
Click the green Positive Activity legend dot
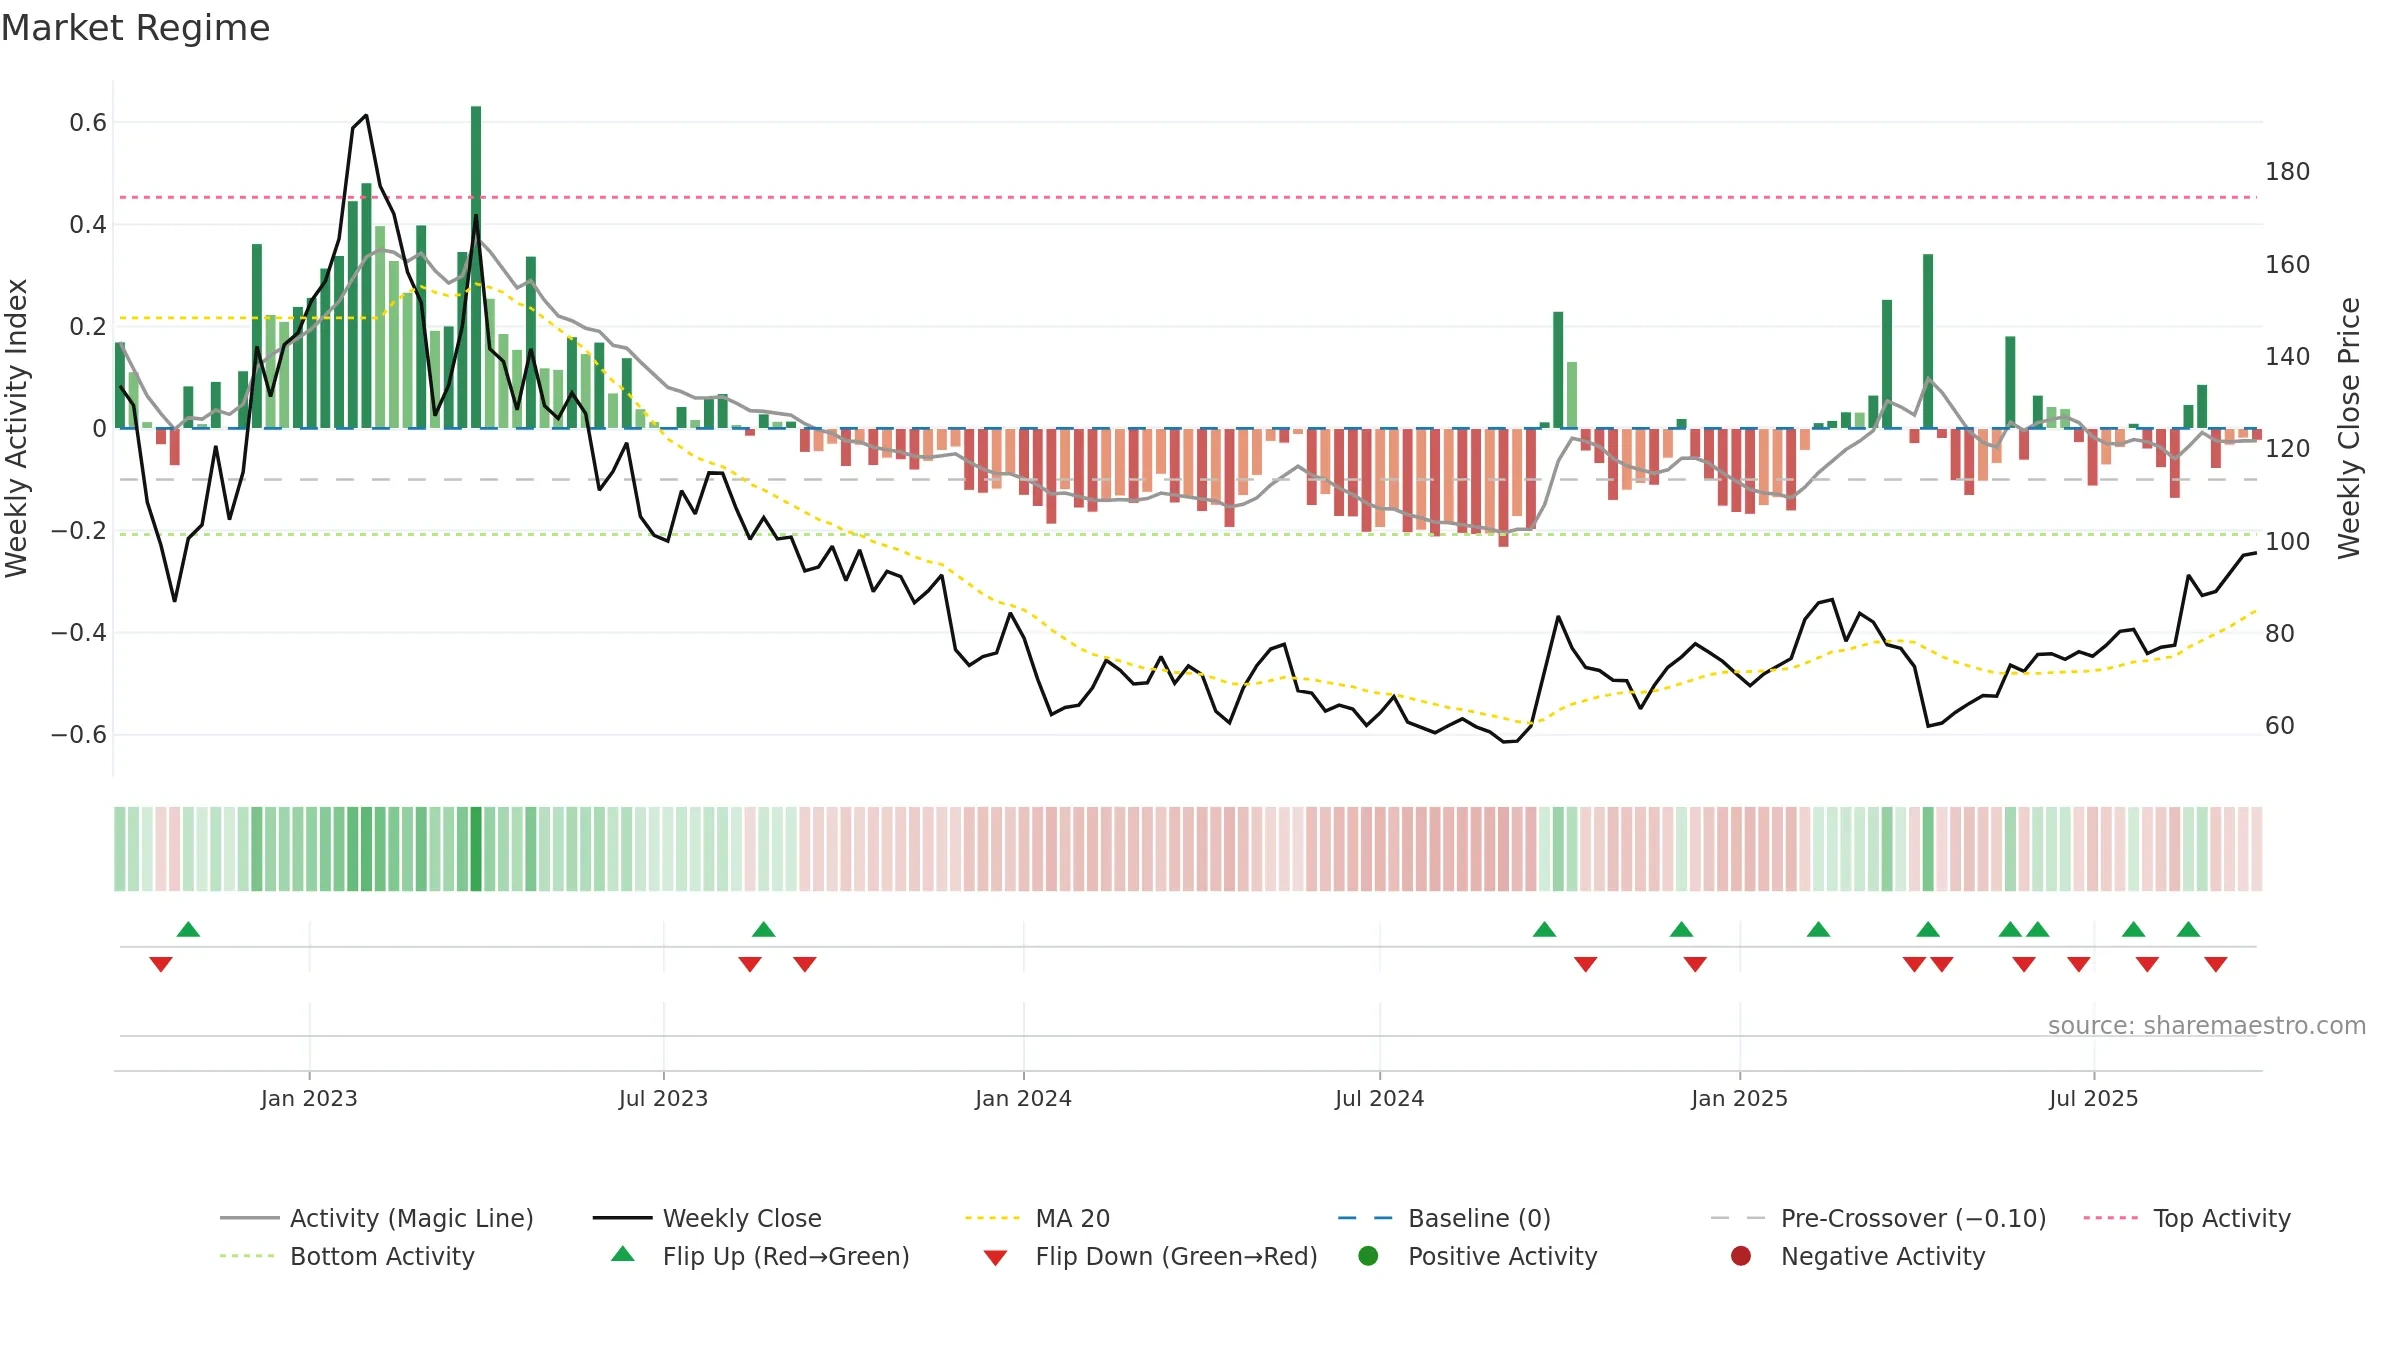(x=1368, y=1255)
